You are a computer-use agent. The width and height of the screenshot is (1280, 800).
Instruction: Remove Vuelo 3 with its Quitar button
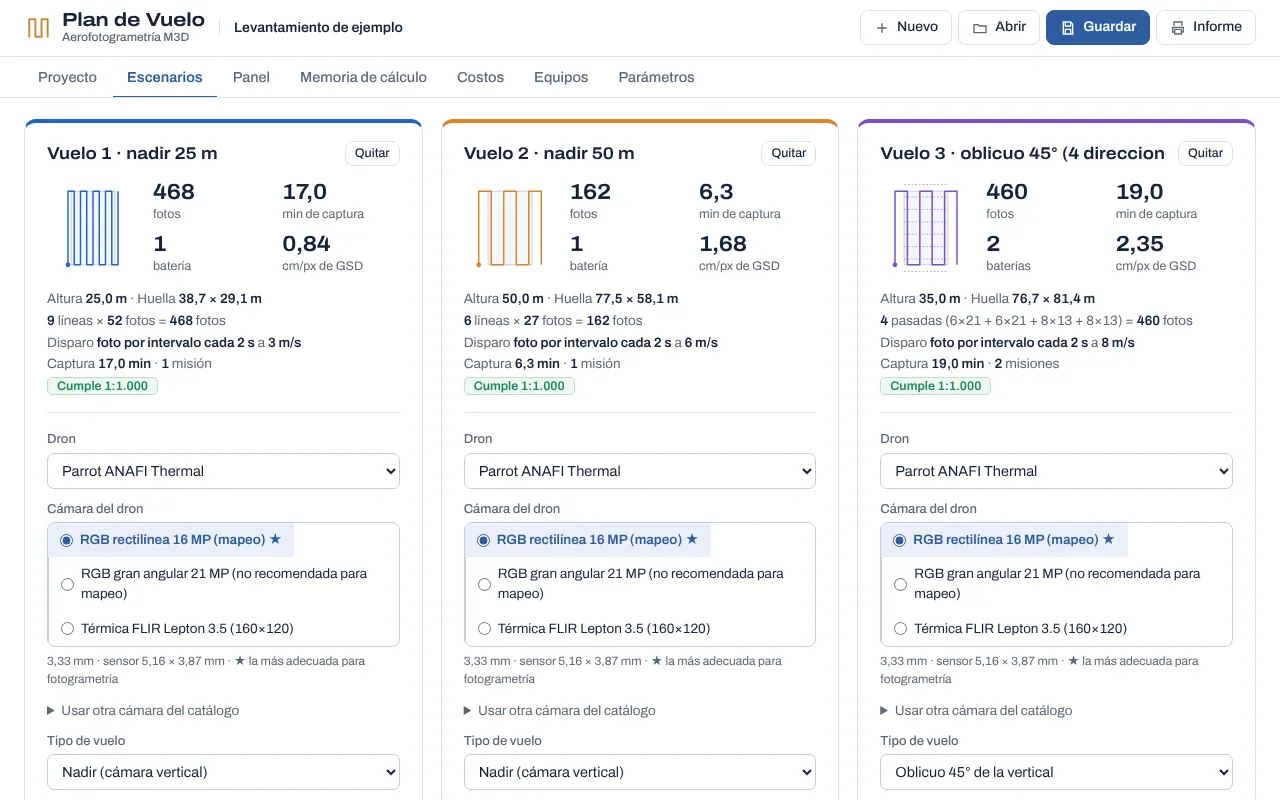click(1205, 153)
